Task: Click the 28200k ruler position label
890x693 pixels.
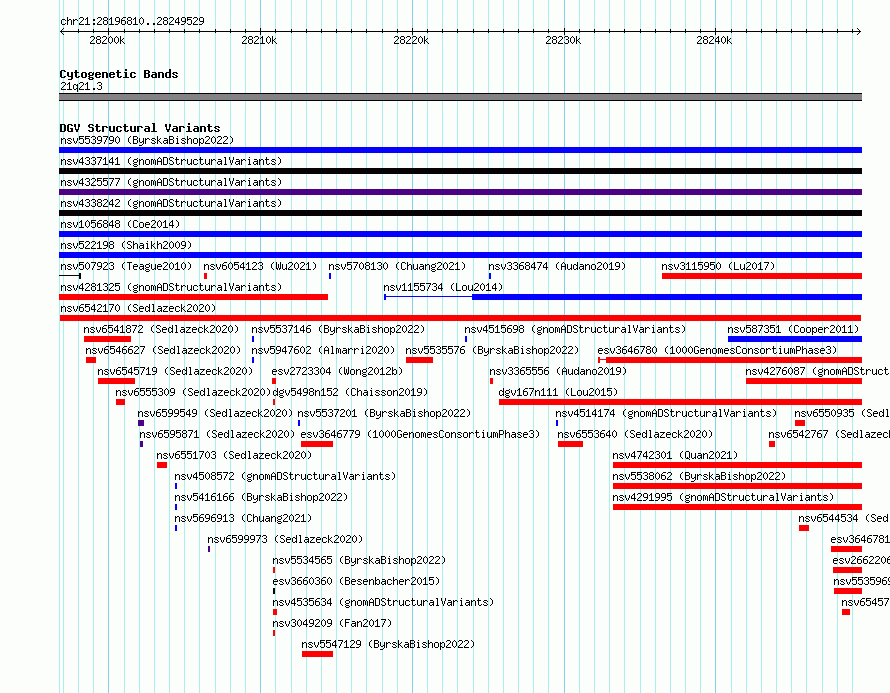Action: [x=107, y=40]
